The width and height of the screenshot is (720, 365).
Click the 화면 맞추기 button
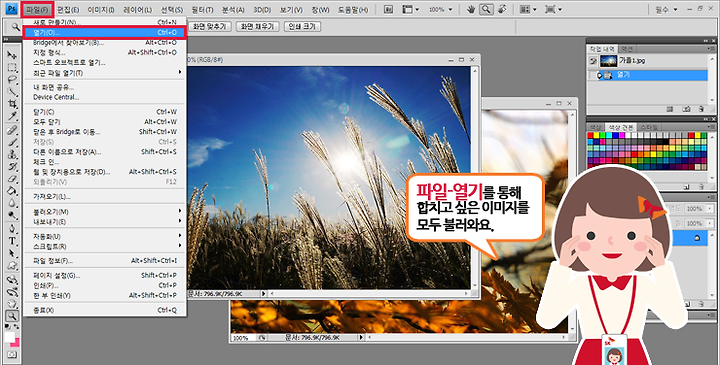(x=210, y=27)
